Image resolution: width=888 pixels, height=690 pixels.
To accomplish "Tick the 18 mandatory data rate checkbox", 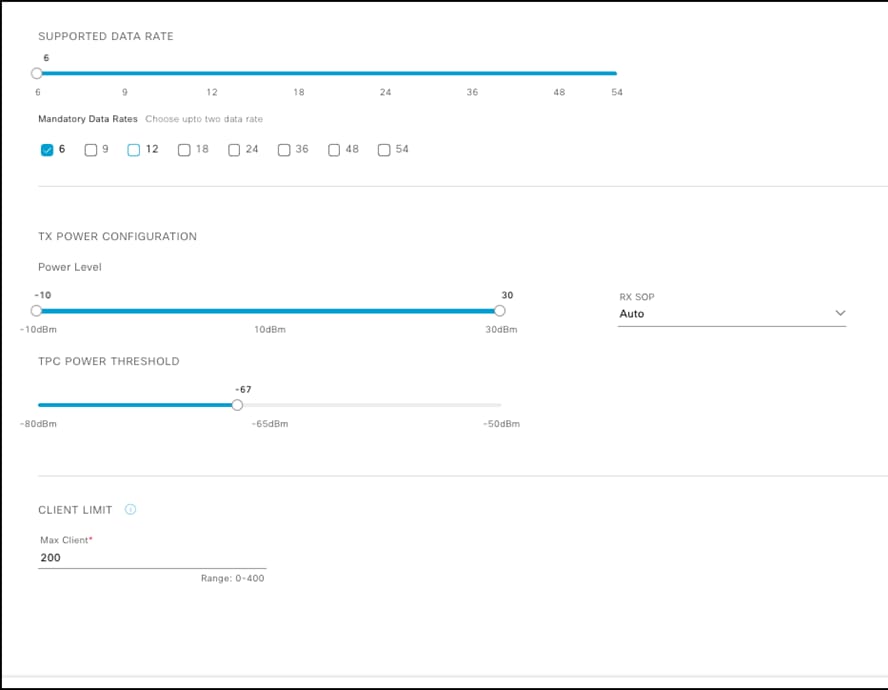I will coord(184,150).
